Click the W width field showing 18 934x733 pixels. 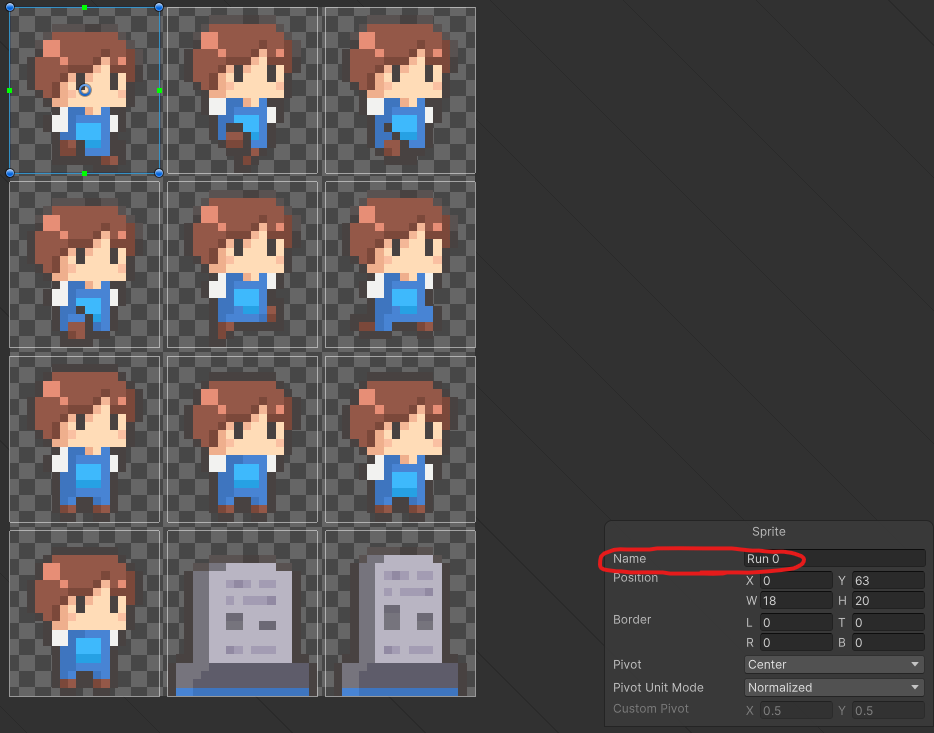tap(796, 601)
